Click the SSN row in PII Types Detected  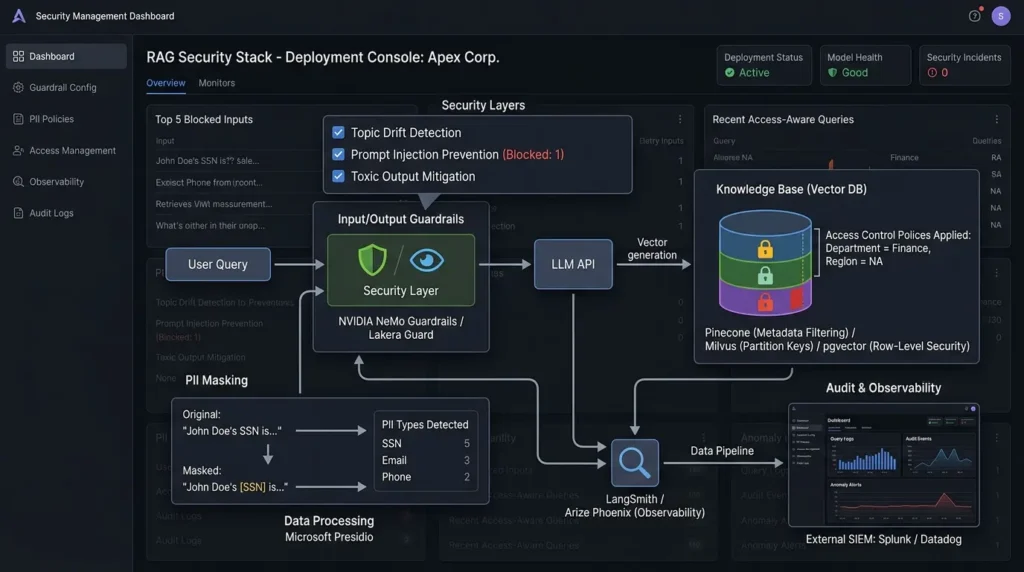425,443
